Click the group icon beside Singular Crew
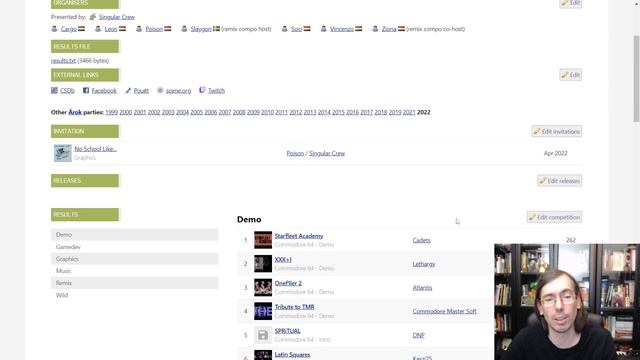640x360 pixels. pos(93,17)
